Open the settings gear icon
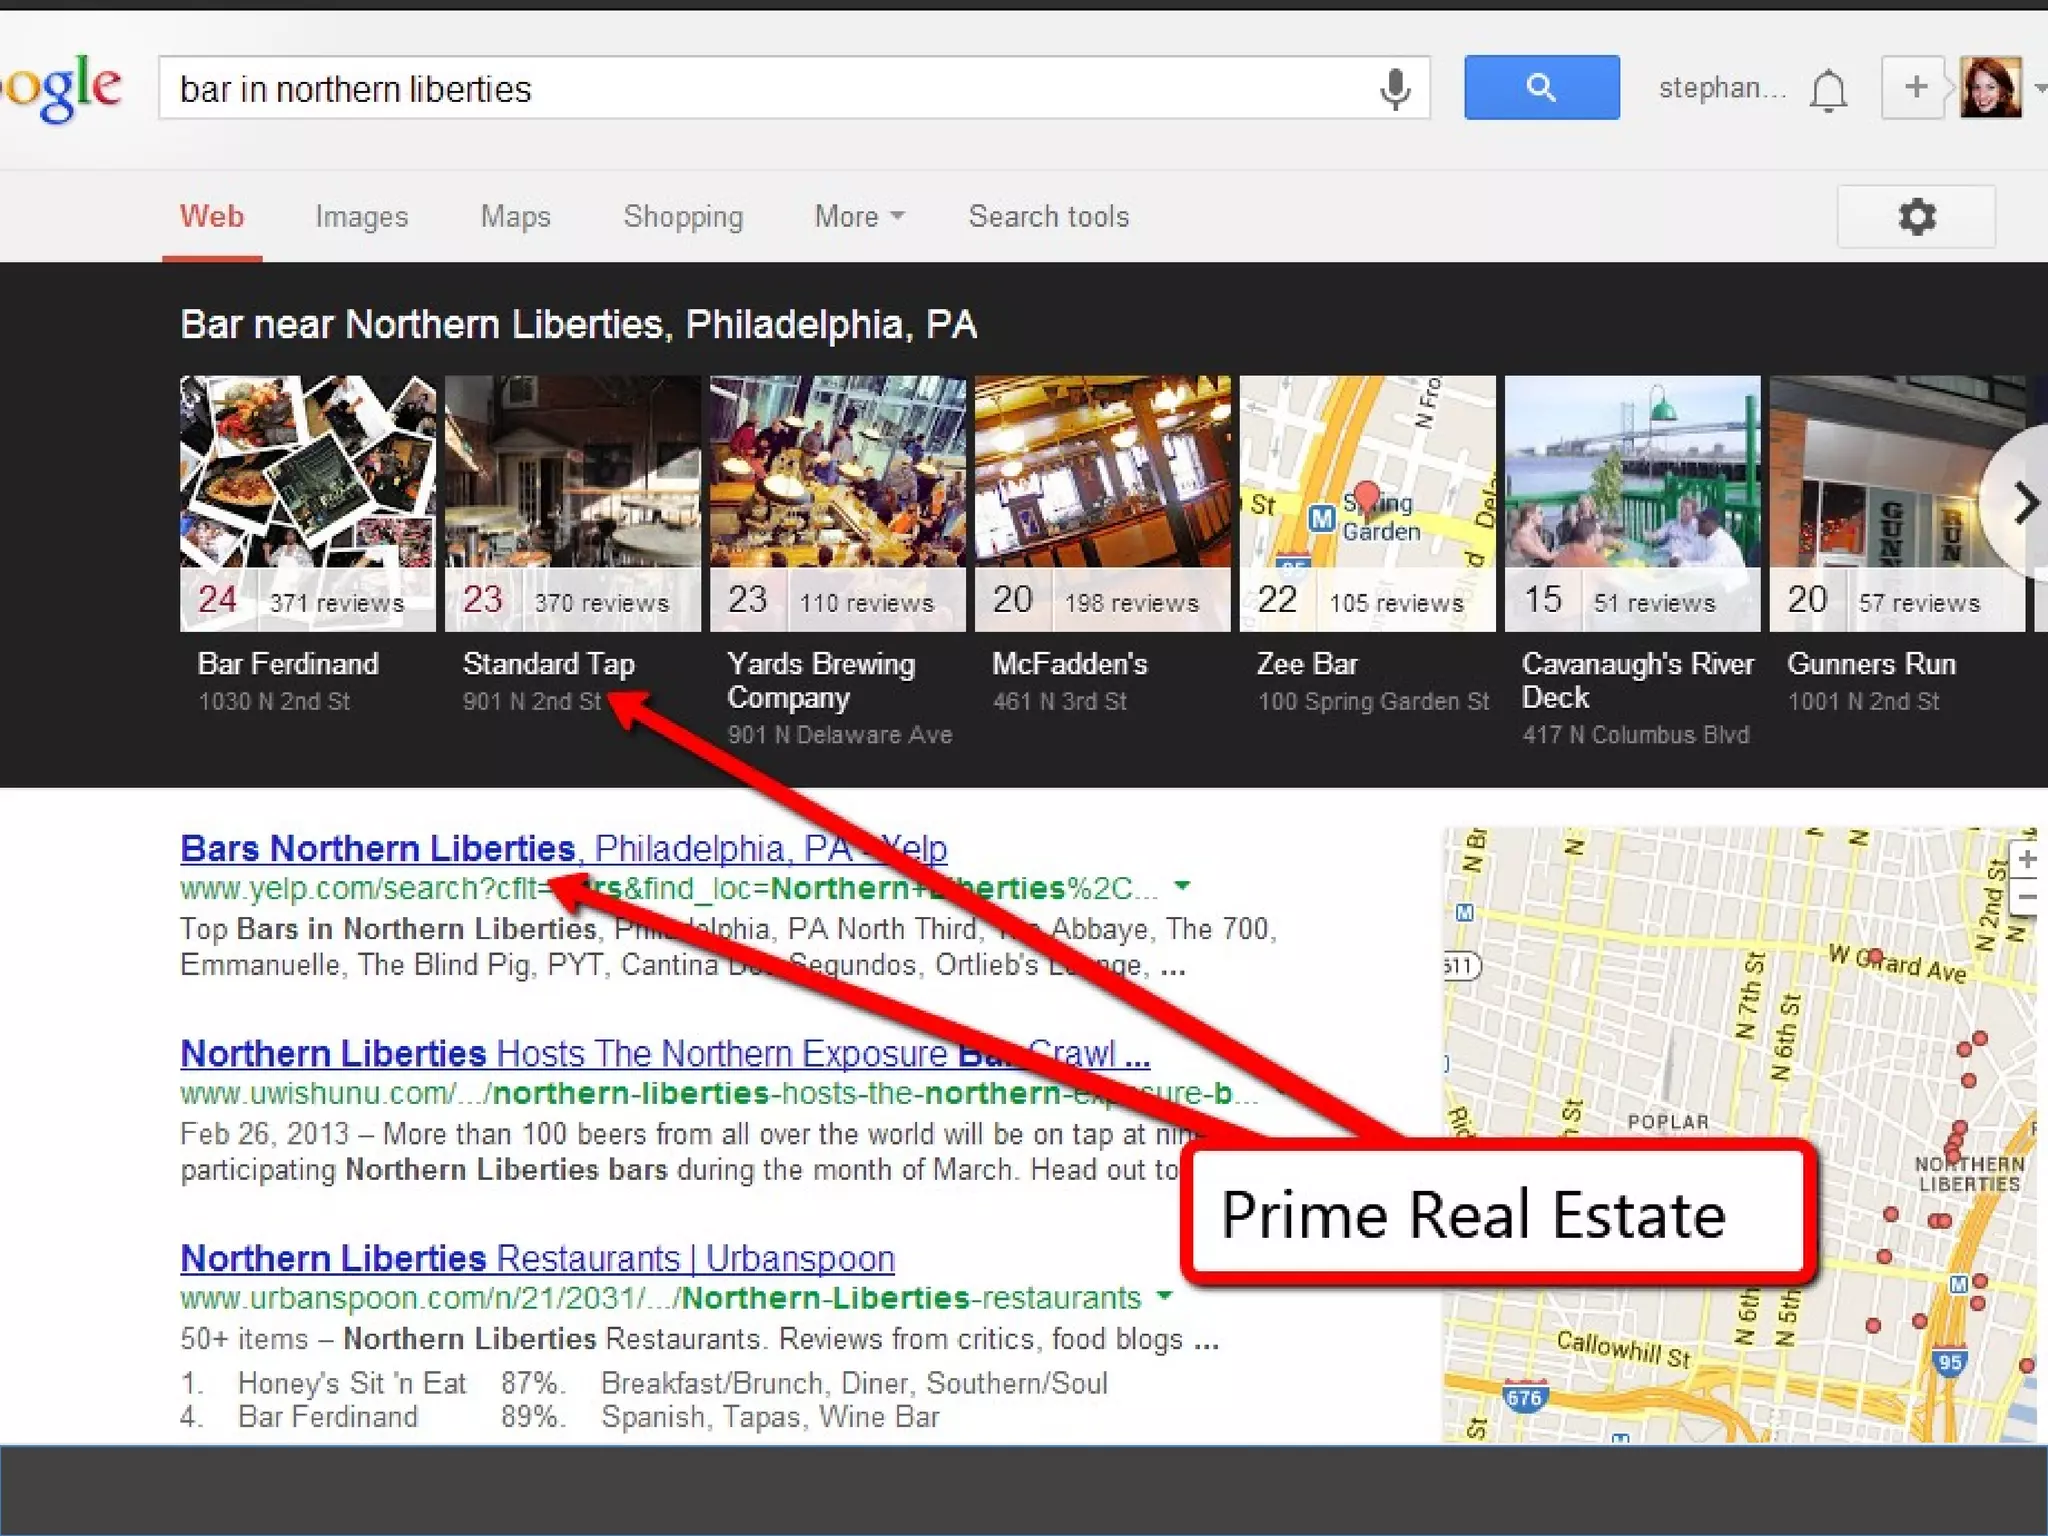2048x1536 pixels. click(x=1916, y=216)
